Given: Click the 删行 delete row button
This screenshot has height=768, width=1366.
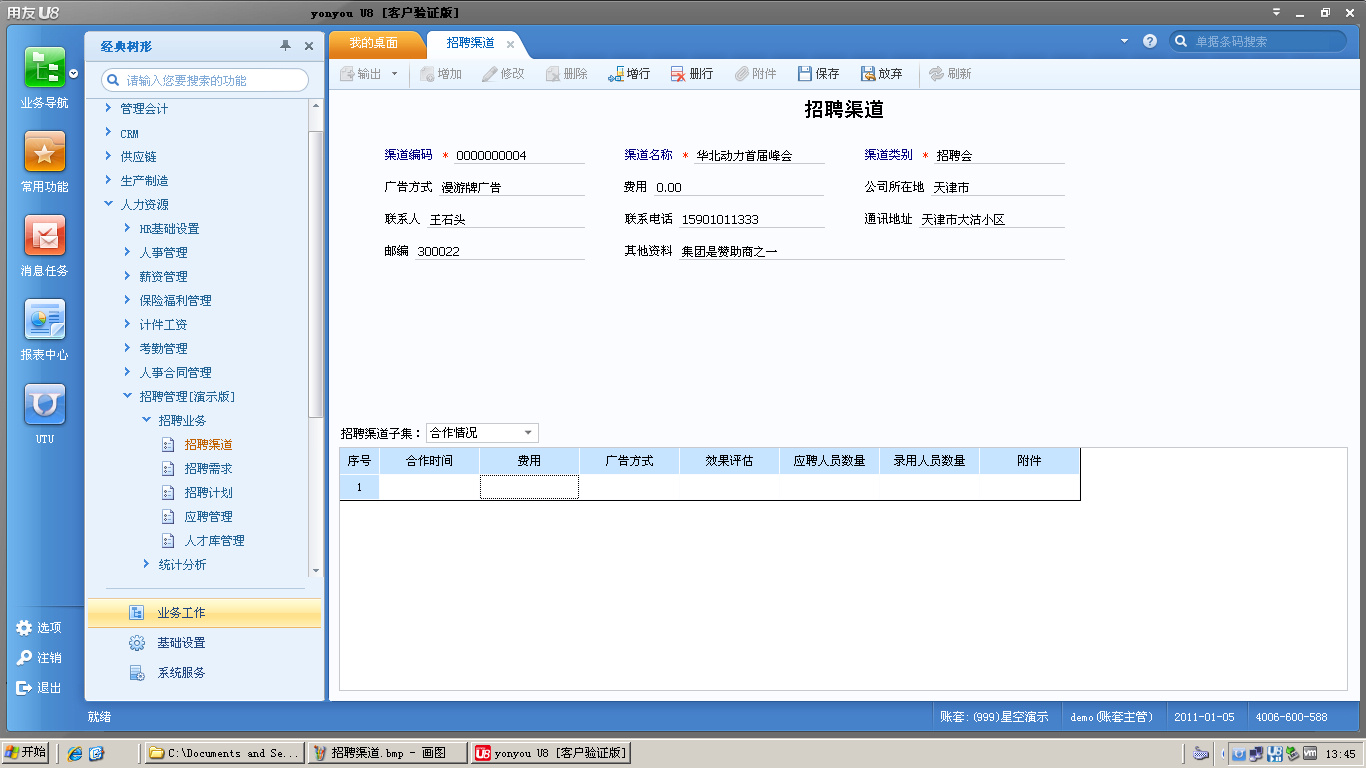Looking at the screenshot, I should [x=692, y=74].
